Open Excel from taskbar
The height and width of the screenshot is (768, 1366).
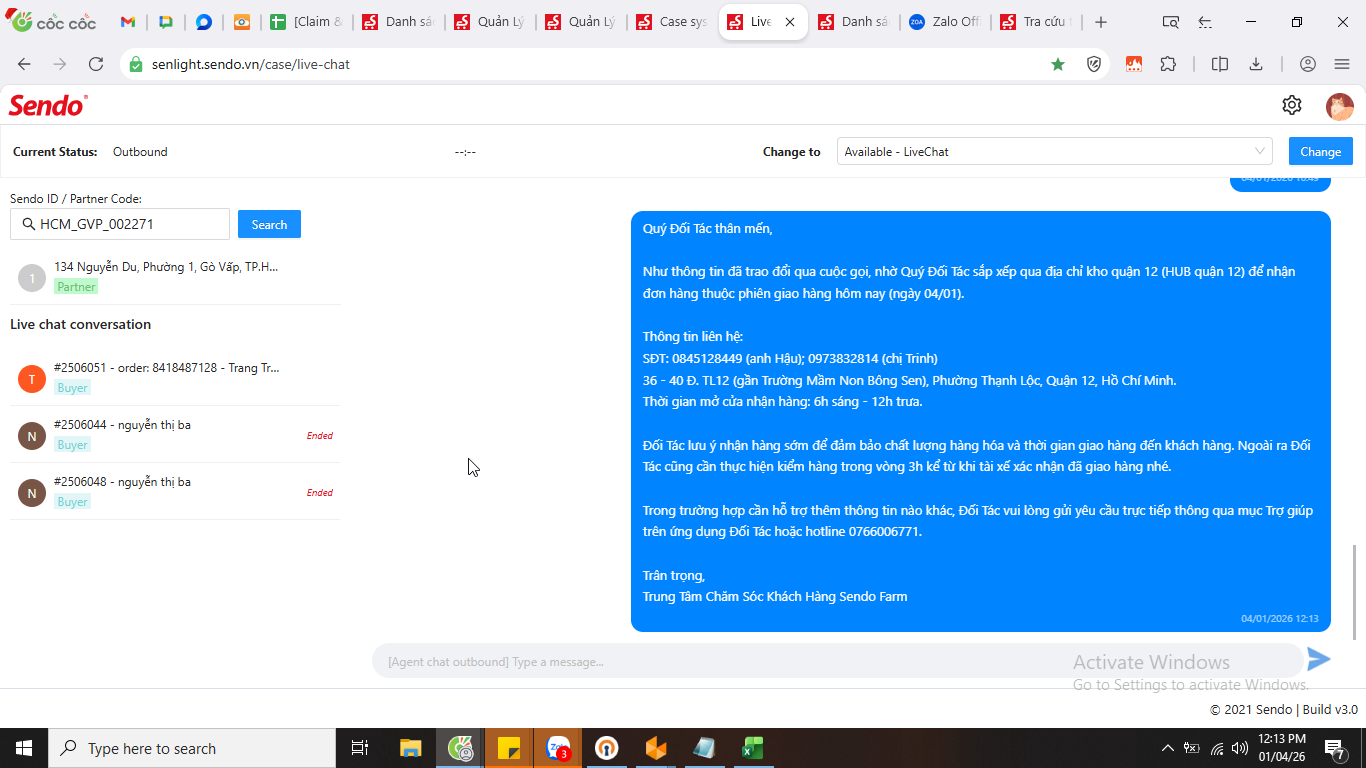point(753,748)
